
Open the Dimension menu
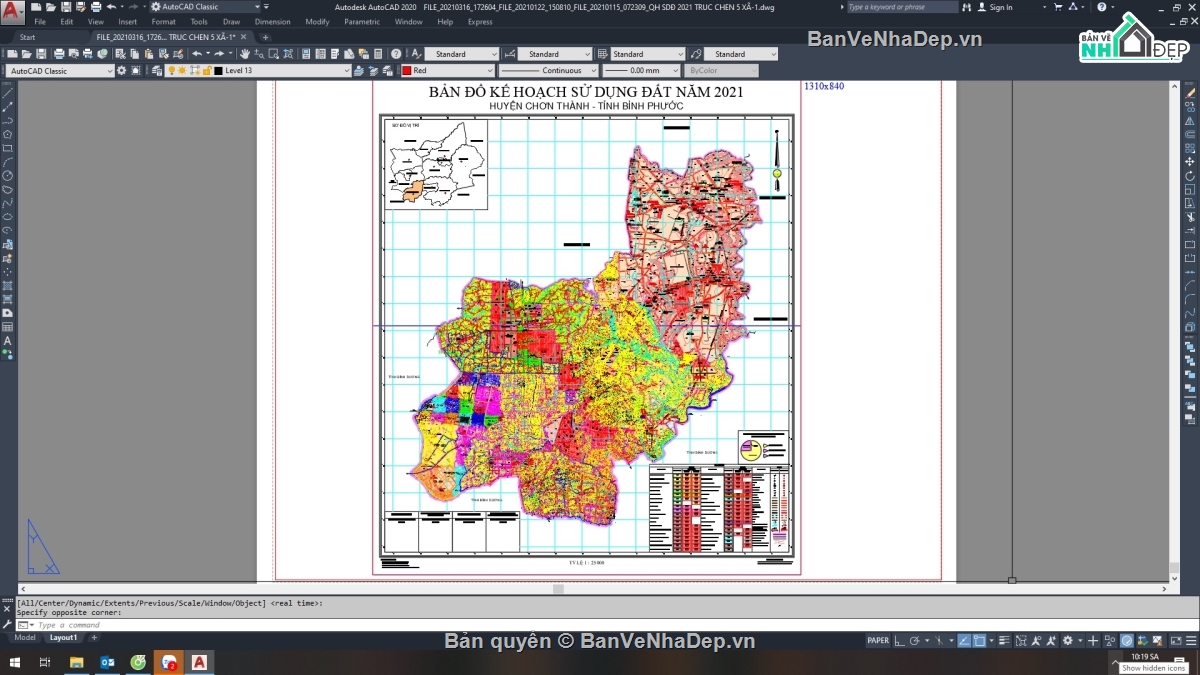click(272, 21)
